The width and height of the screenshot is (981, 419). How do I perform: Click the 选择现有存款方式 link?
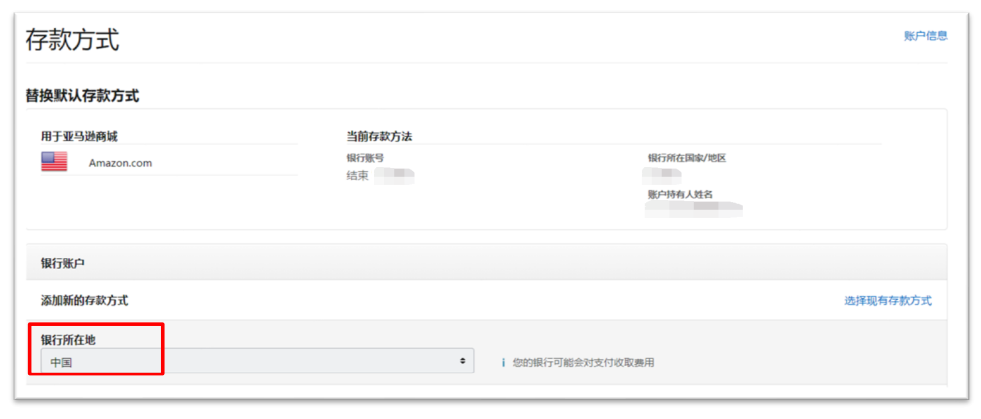click(x=888, y=301)
